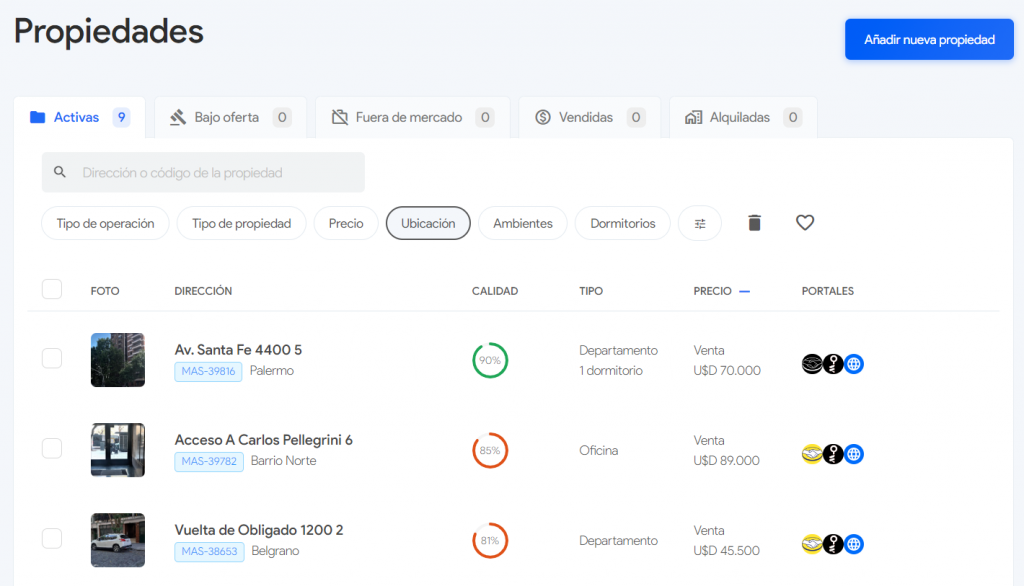
Task: Click blue globe portal icon for Carlos Pellegrini
Action: pos(854,454)
